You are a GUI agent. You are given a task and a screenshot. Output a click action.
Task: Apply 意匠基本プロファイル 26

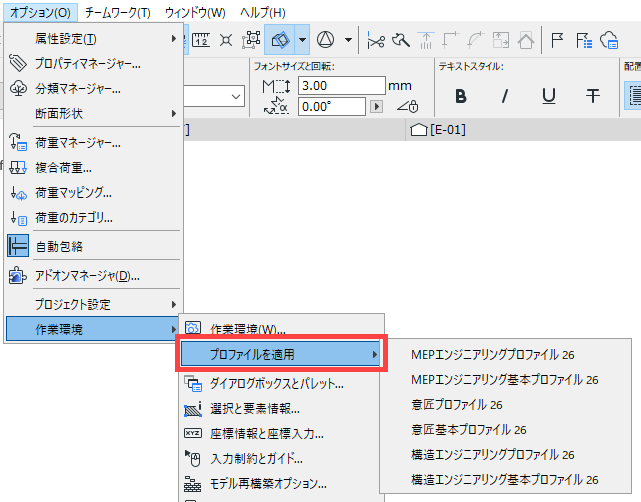pyautogui.click(x=506, y=430)
